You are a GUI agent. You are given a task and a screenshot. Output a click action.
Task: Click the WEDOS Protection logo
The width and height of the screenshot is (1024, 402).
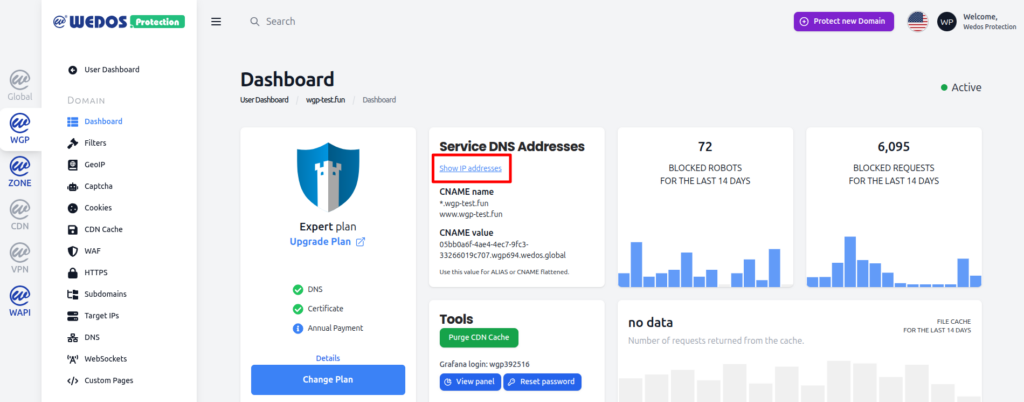pyautogui.click(x=119, y=22)
